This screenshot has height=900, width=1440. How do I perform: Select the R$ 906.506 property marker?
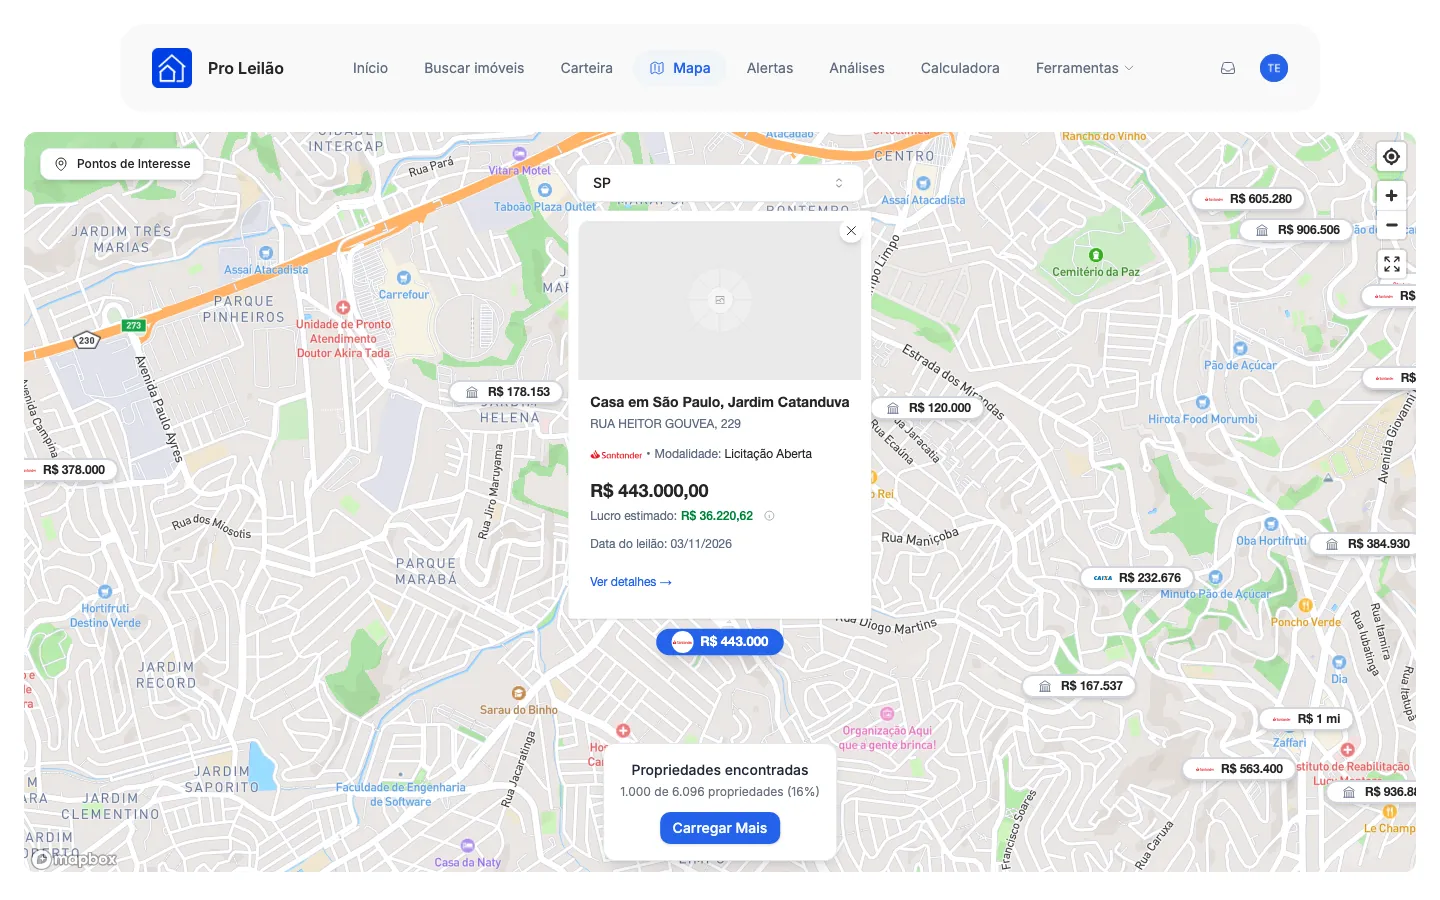[x=1296, y=230]
